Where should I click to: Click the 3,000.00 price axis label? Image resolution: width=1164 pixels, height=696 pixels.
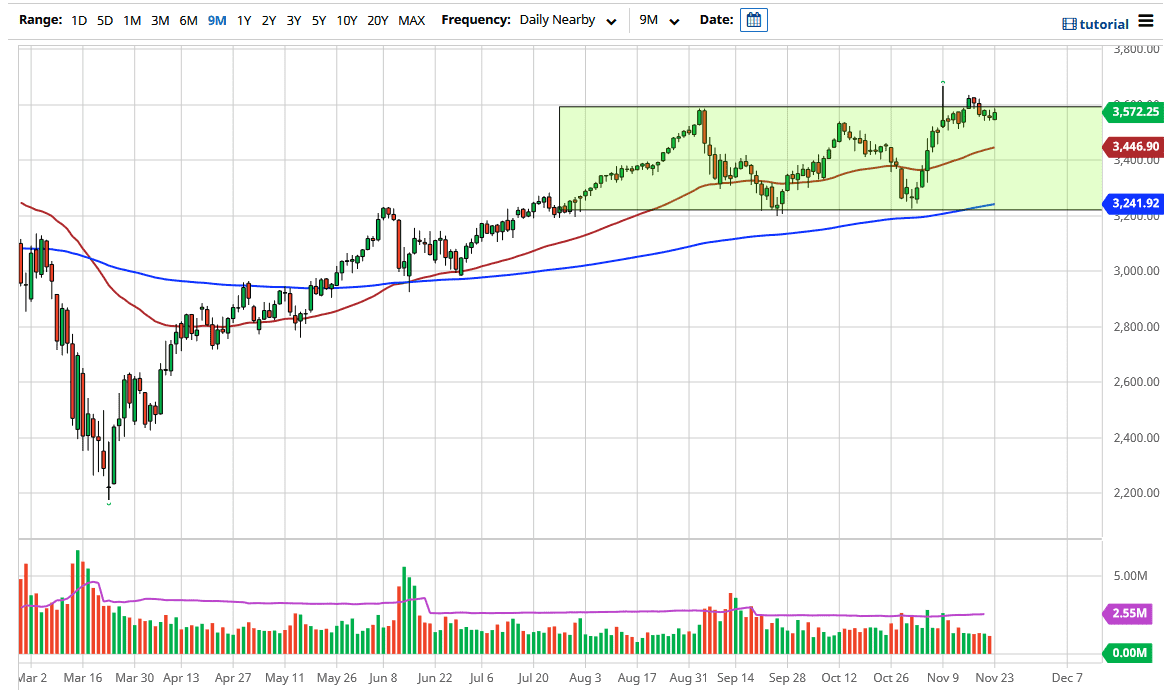[x=1136, y=272]
